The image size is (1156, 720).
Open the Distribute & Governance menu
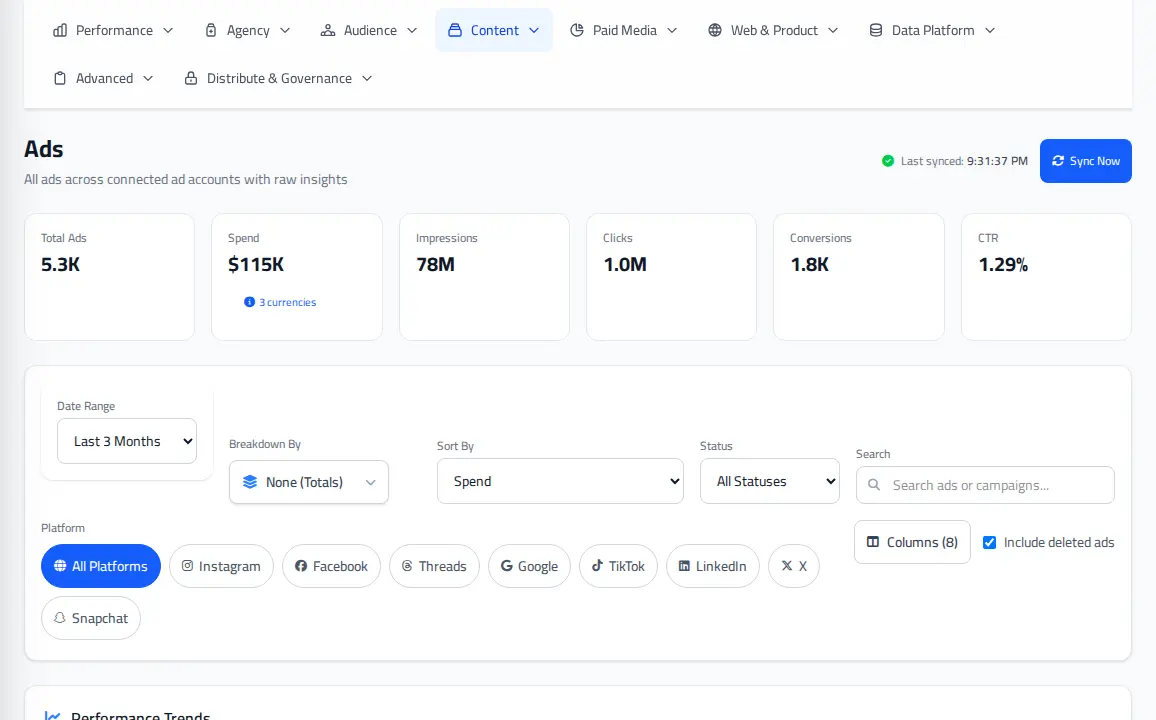pos(279,78)
